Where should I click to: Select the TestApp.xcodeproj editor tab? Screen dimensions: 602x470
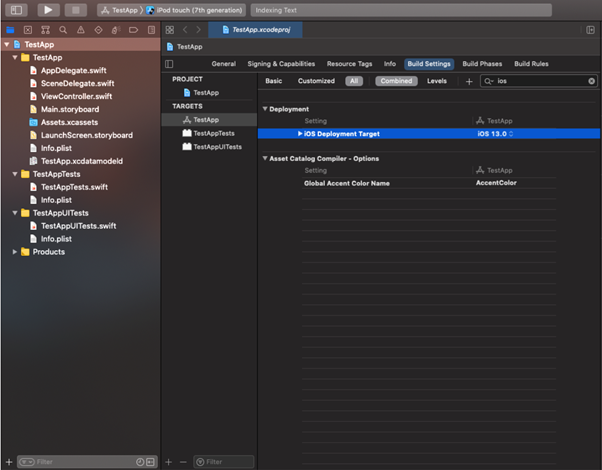[256, 30]
